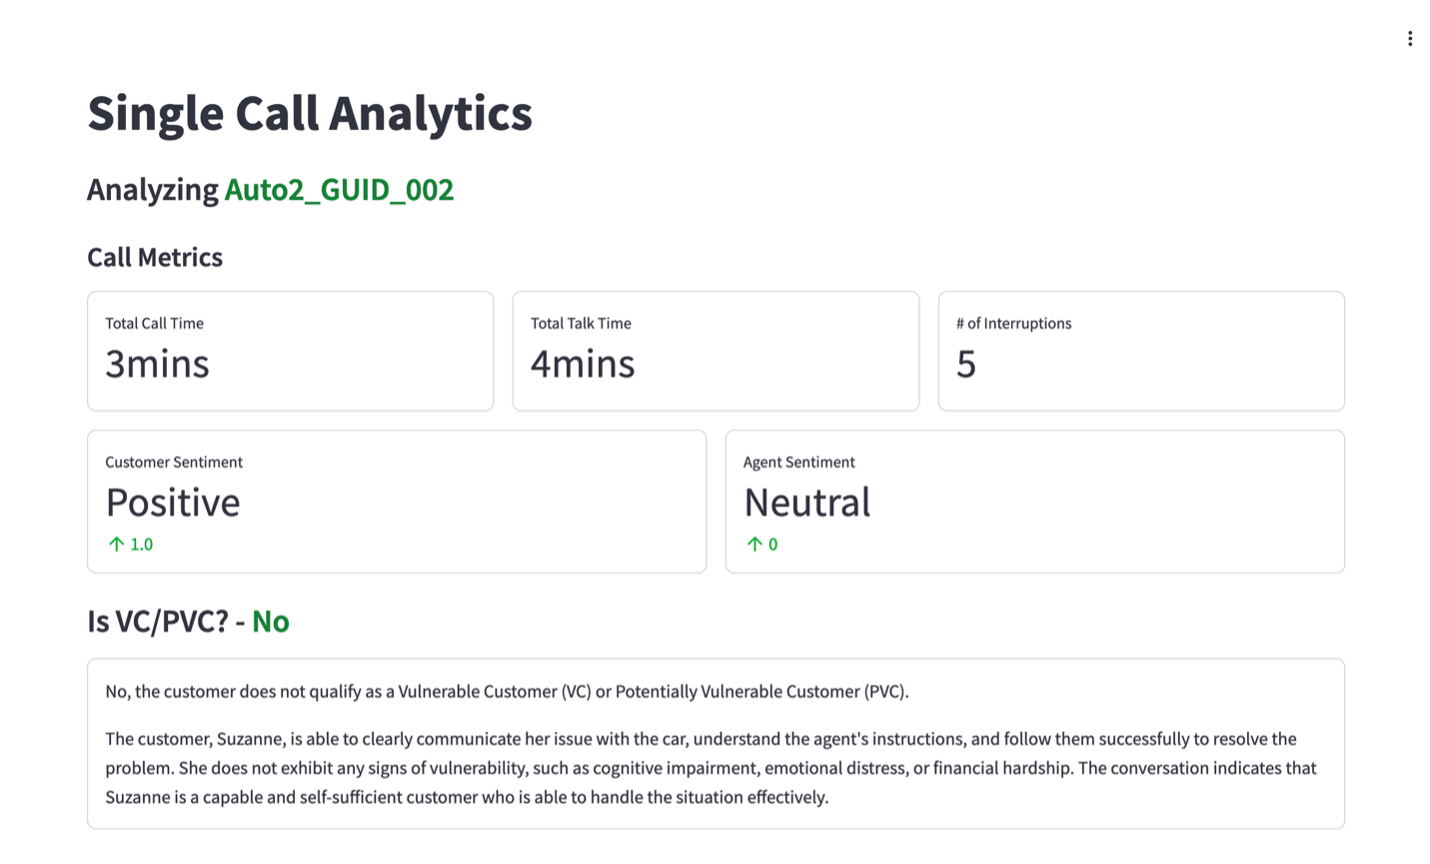Click the green No VC/PVC result
This screenshot has width=1430, height=864.
pyautogui.click(x=270, y=621)
